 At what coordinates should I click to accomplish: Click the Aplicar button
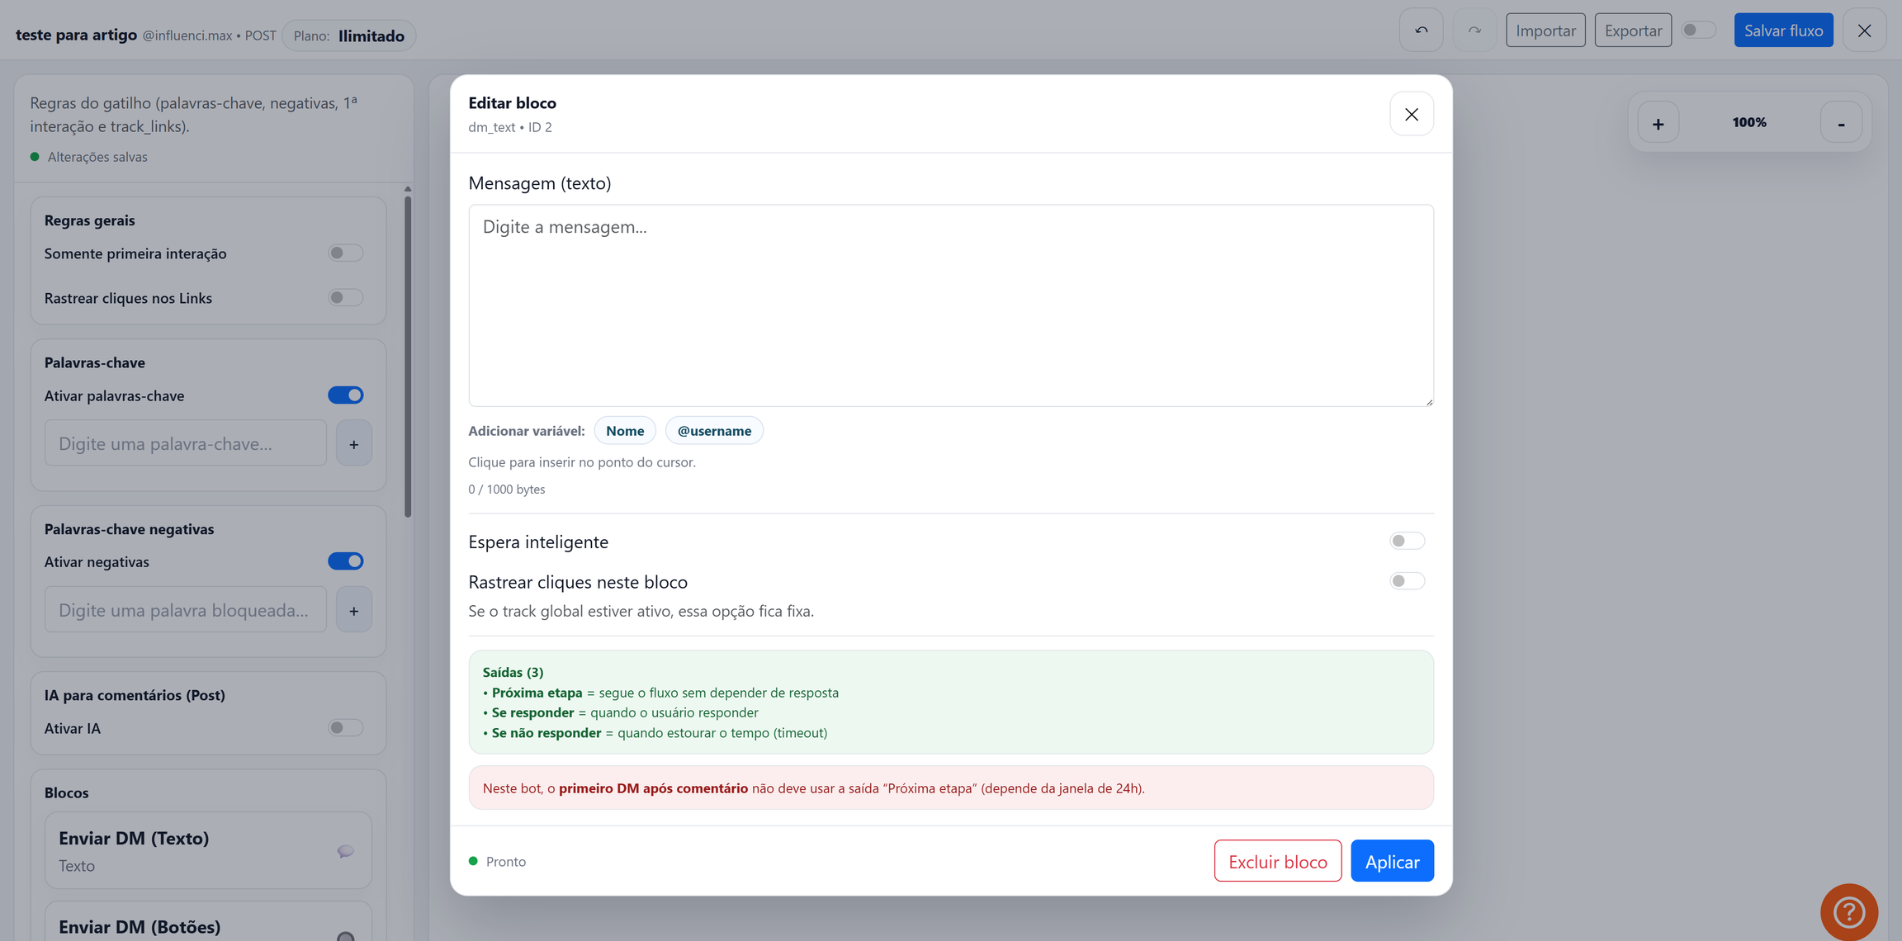[1392, 861]
